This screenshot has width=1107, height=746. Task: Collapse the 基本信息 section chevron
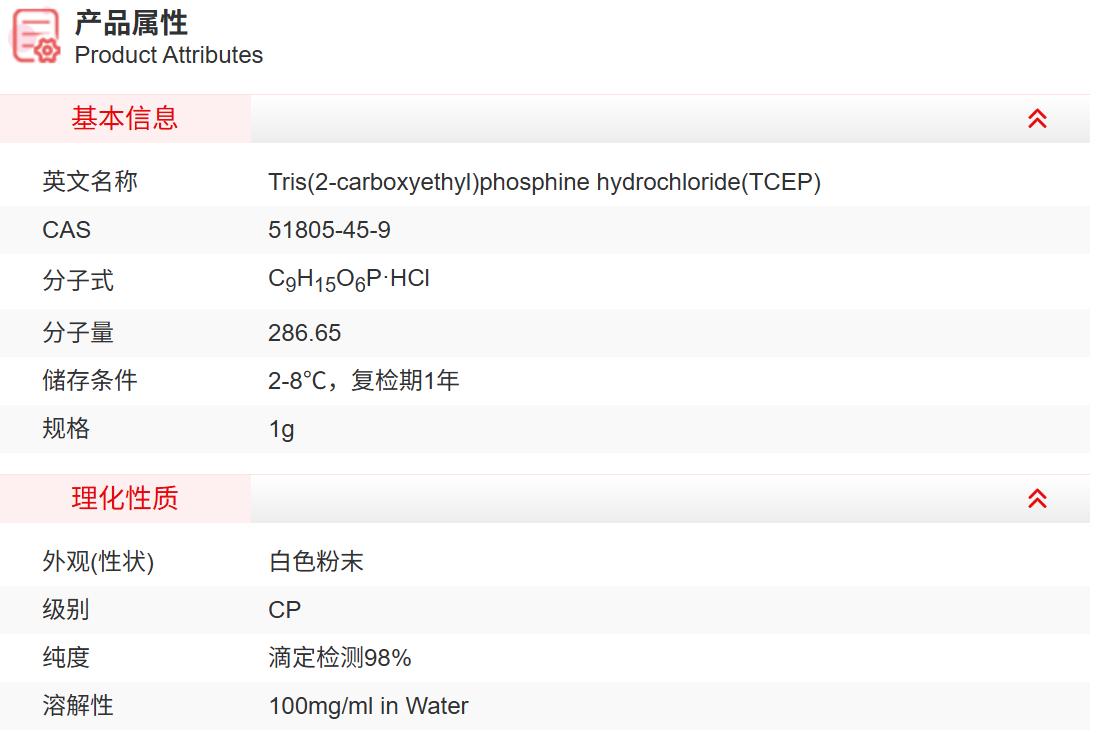pos(1037,119)
